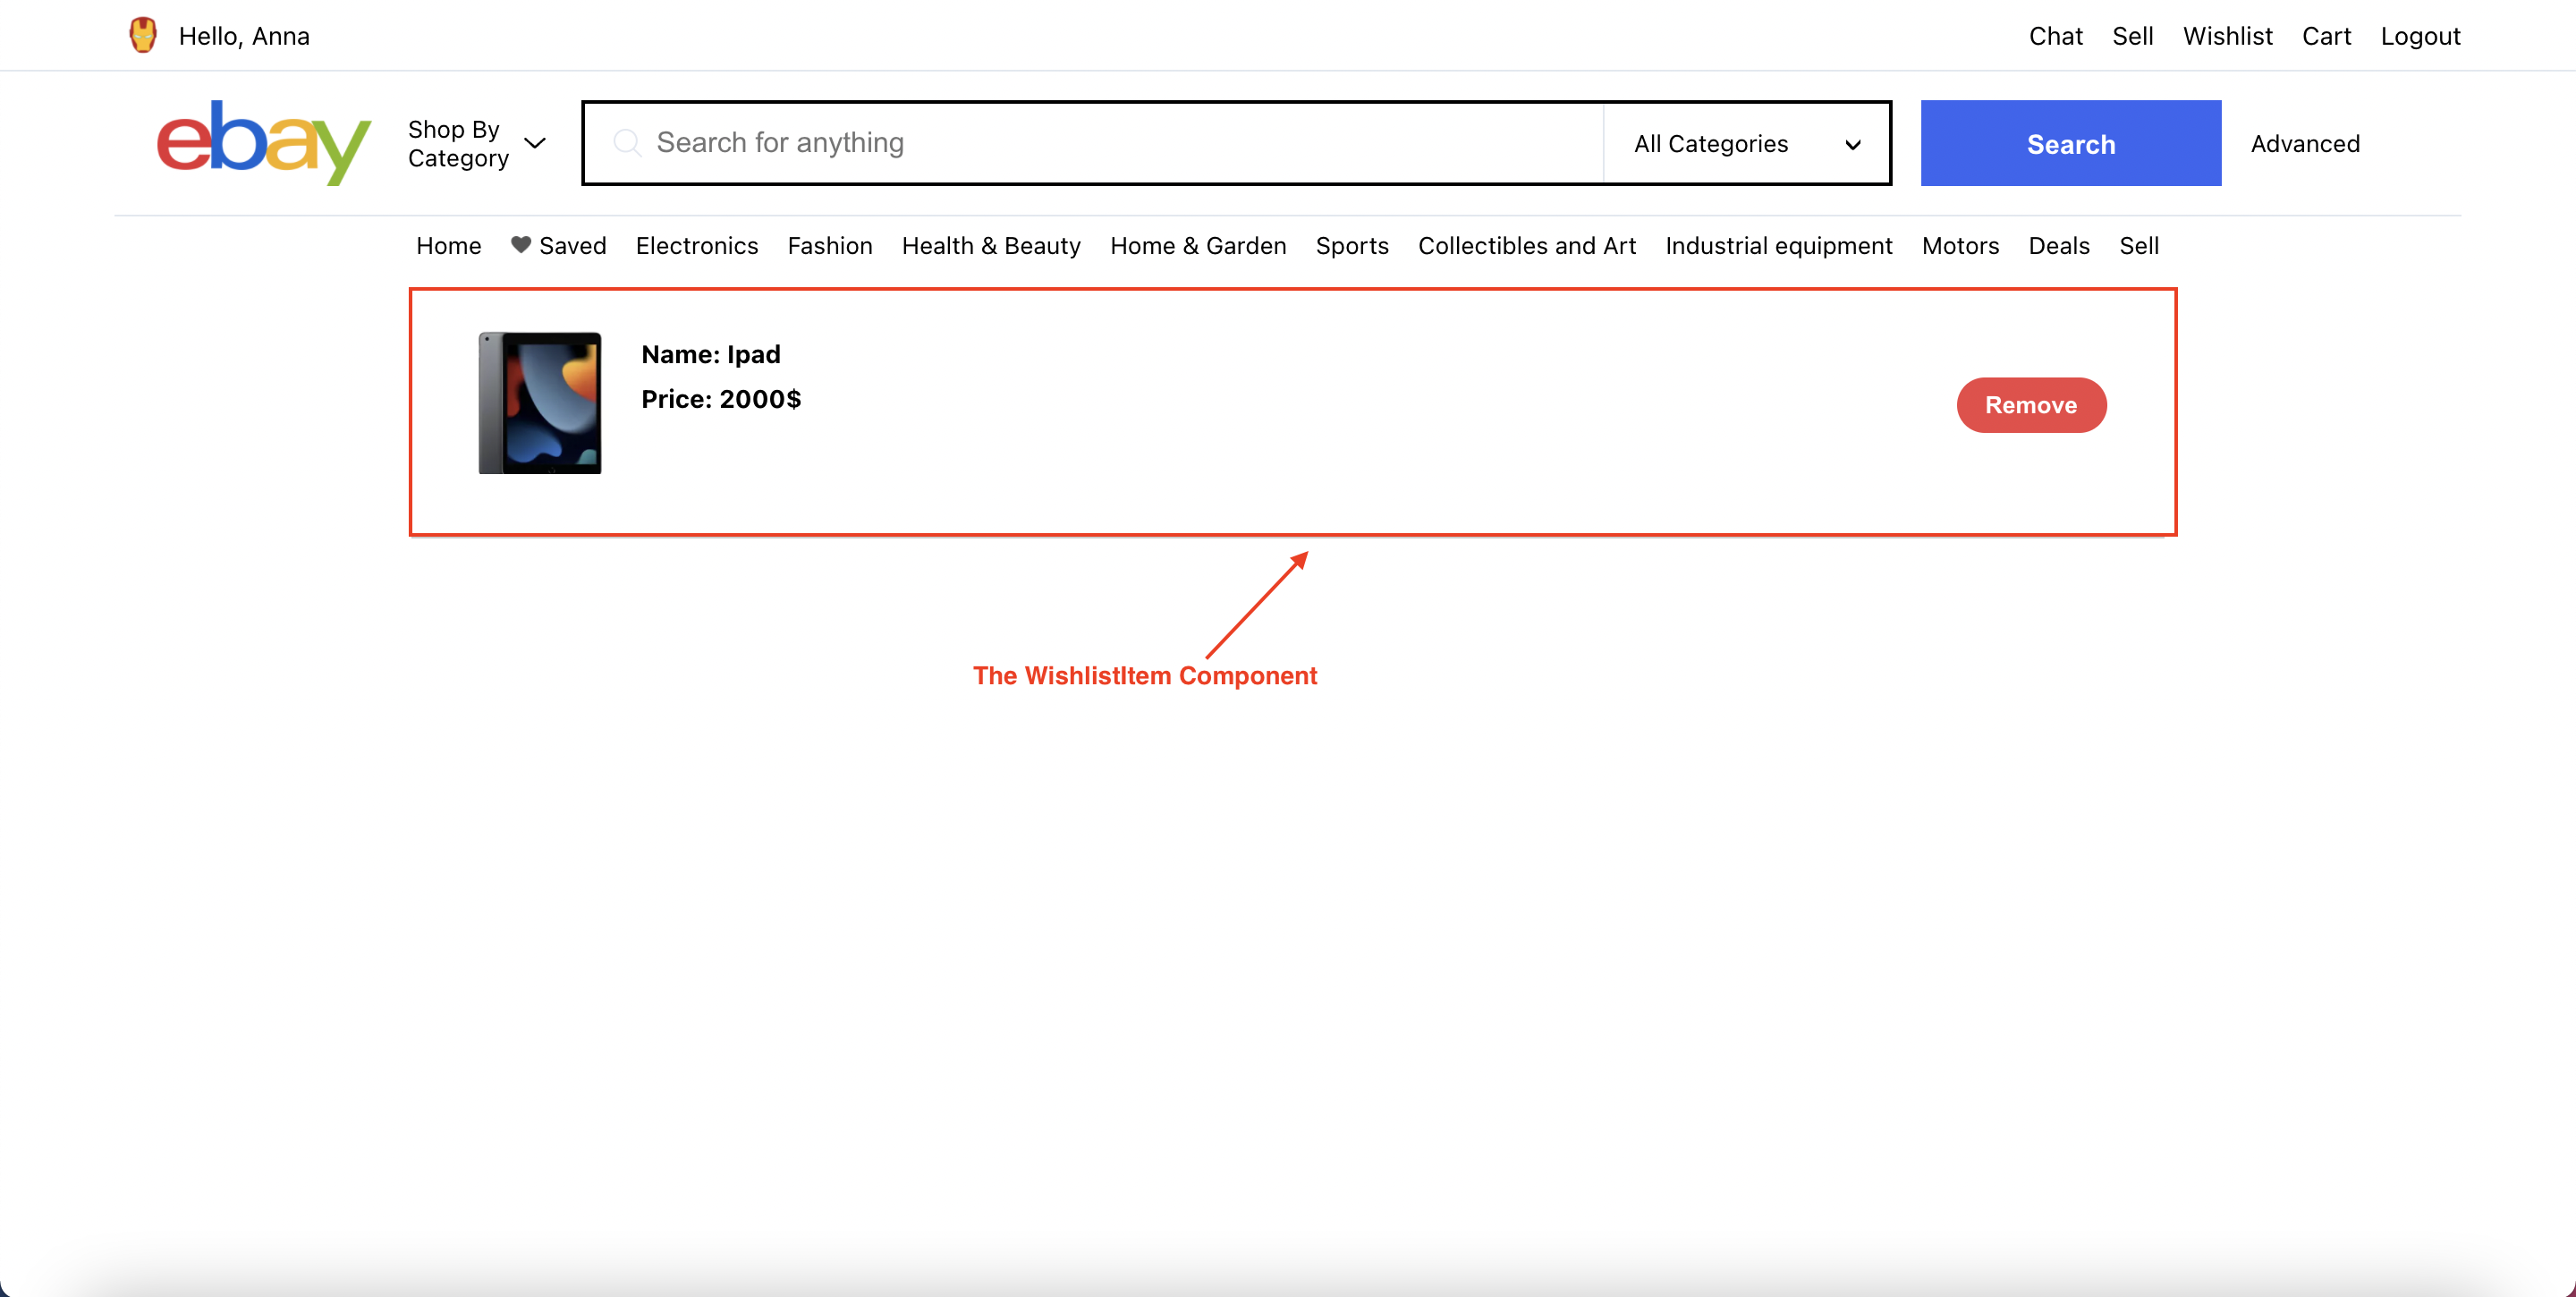Click the Name: Ipad text

711,354
